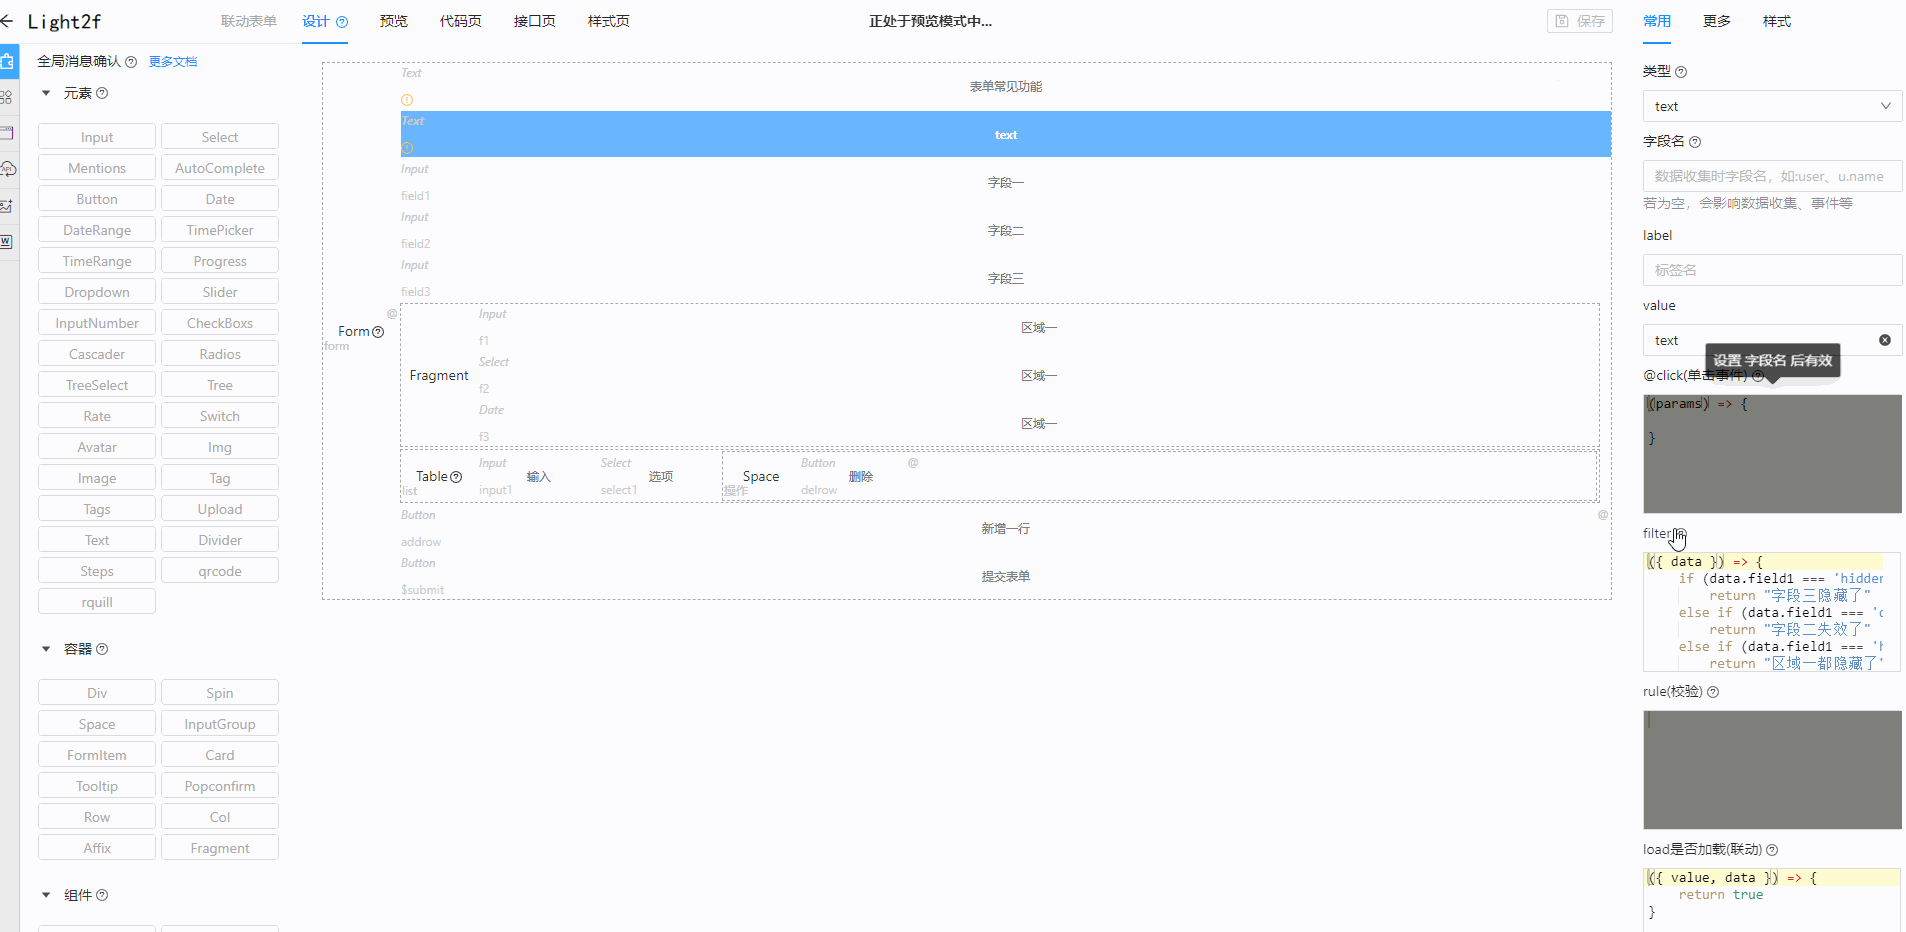Add a Popconfirm container from the palette
Screen dimensions: 1906x932
pyautogui.click(x=220, y=786)
